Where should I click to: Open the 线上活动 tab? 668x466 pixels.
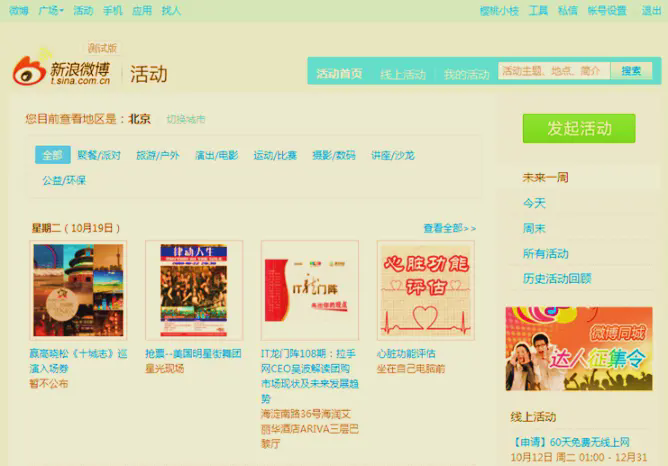point(403,74)
